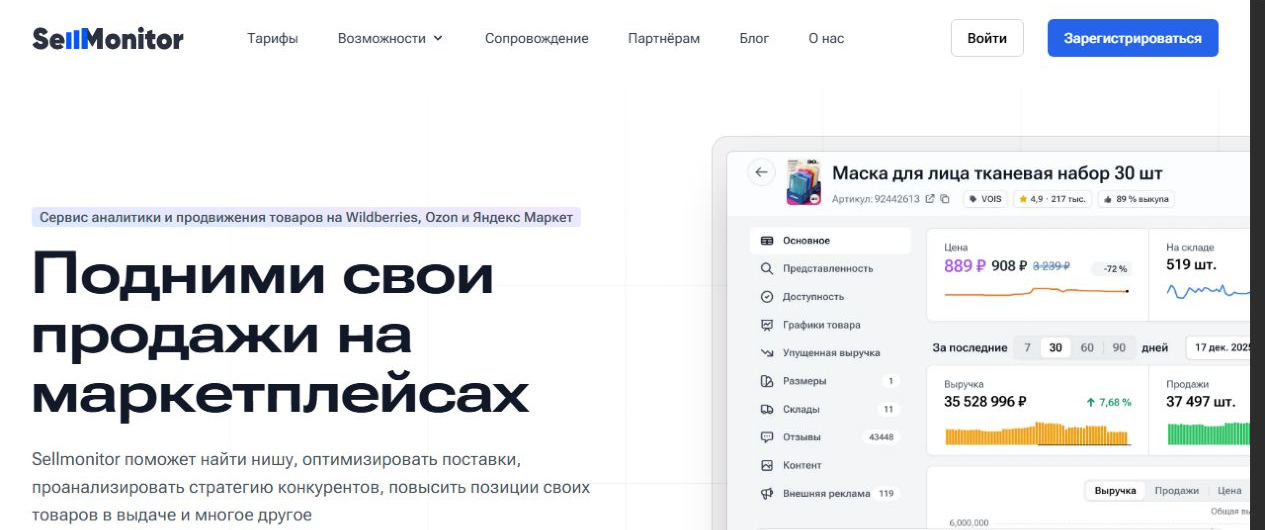1265x530 pixels.
Task: Click the orange price trend line chart
Action: pos(1037,292)
